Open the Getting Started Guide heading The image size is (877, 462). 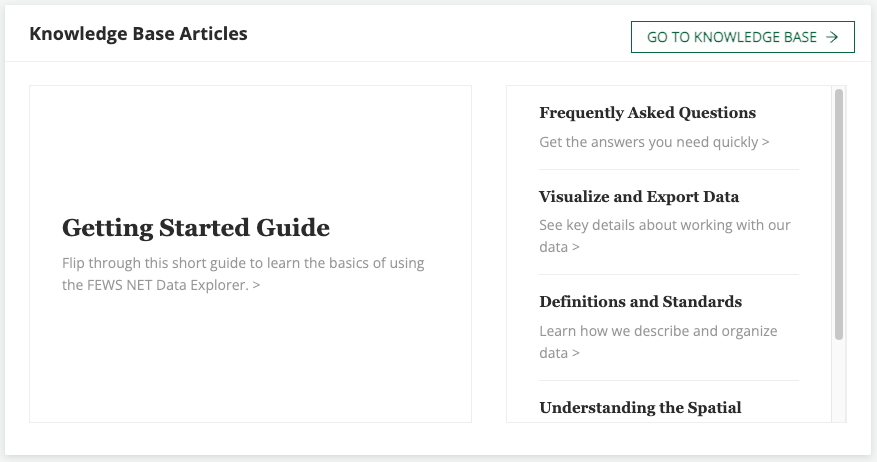pyautogui.click(x=196, y=228)
